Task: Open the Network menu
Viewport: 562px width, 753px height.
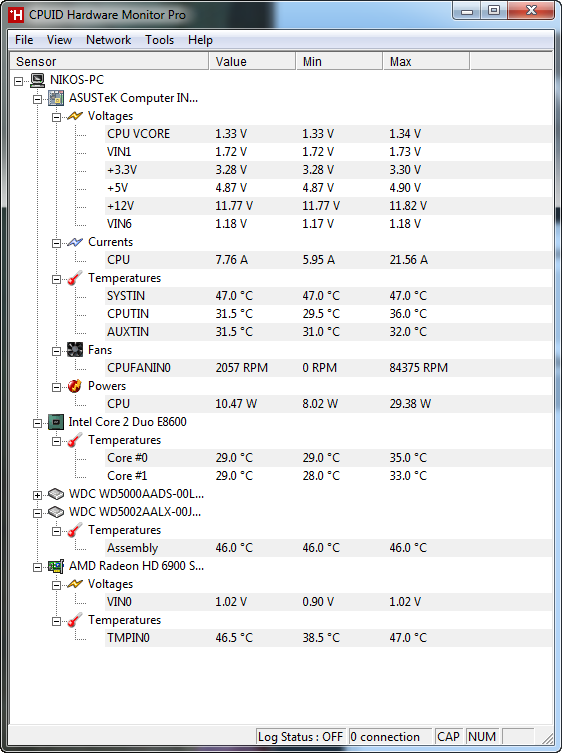Action: coord(109,40)
